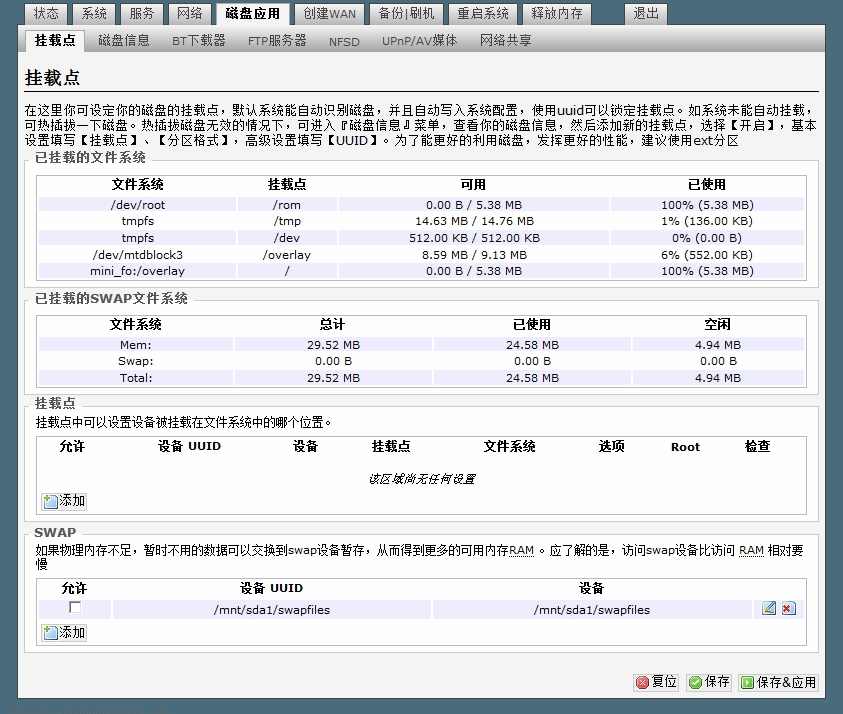
Task: Click the /dev/root filesystem cell
Action: pyautogui.click(x=138, y=205)
